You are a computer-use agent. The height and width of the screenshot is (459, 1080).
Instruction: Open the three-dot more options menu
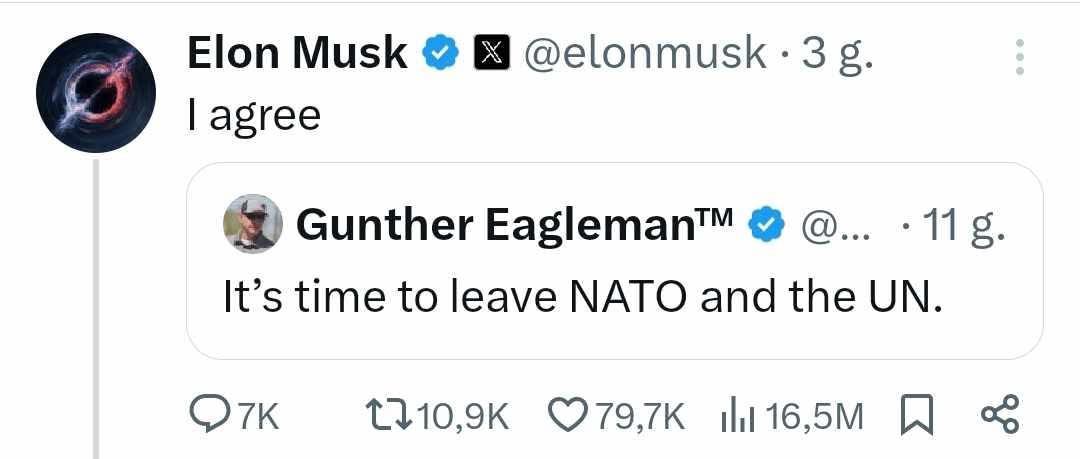coord(1019,58)
